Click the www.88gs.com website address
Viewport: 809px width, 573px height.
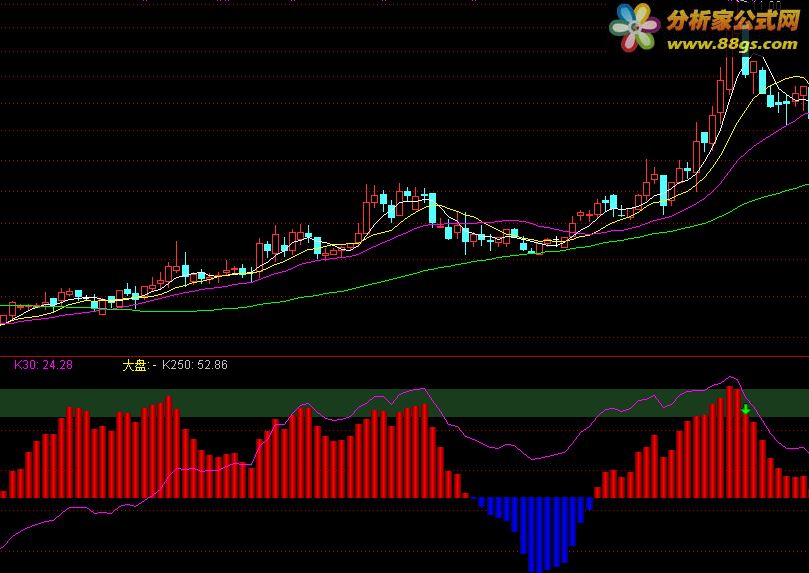733,44
